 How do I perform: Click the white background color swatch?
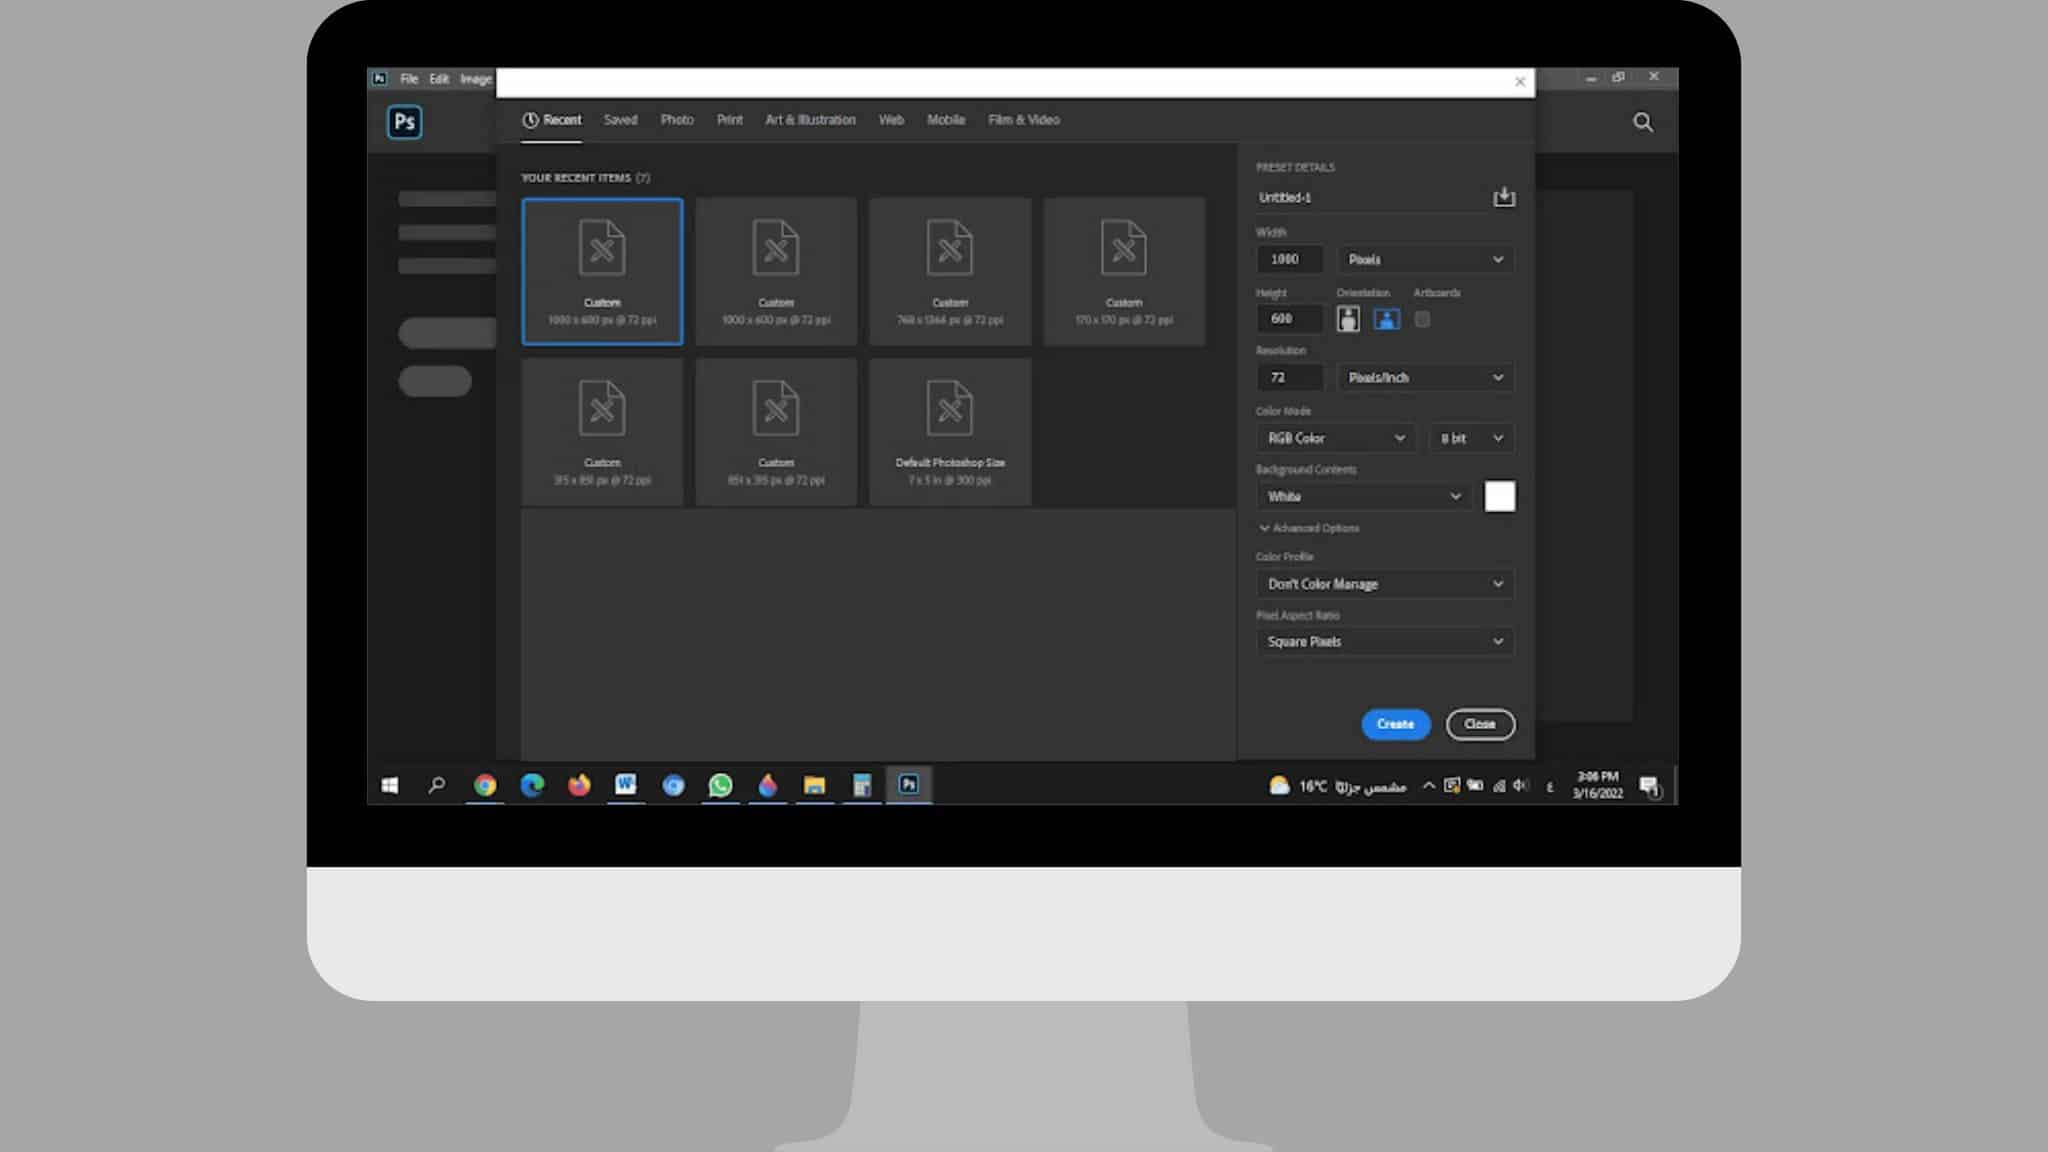click(x=1499, y=496)
